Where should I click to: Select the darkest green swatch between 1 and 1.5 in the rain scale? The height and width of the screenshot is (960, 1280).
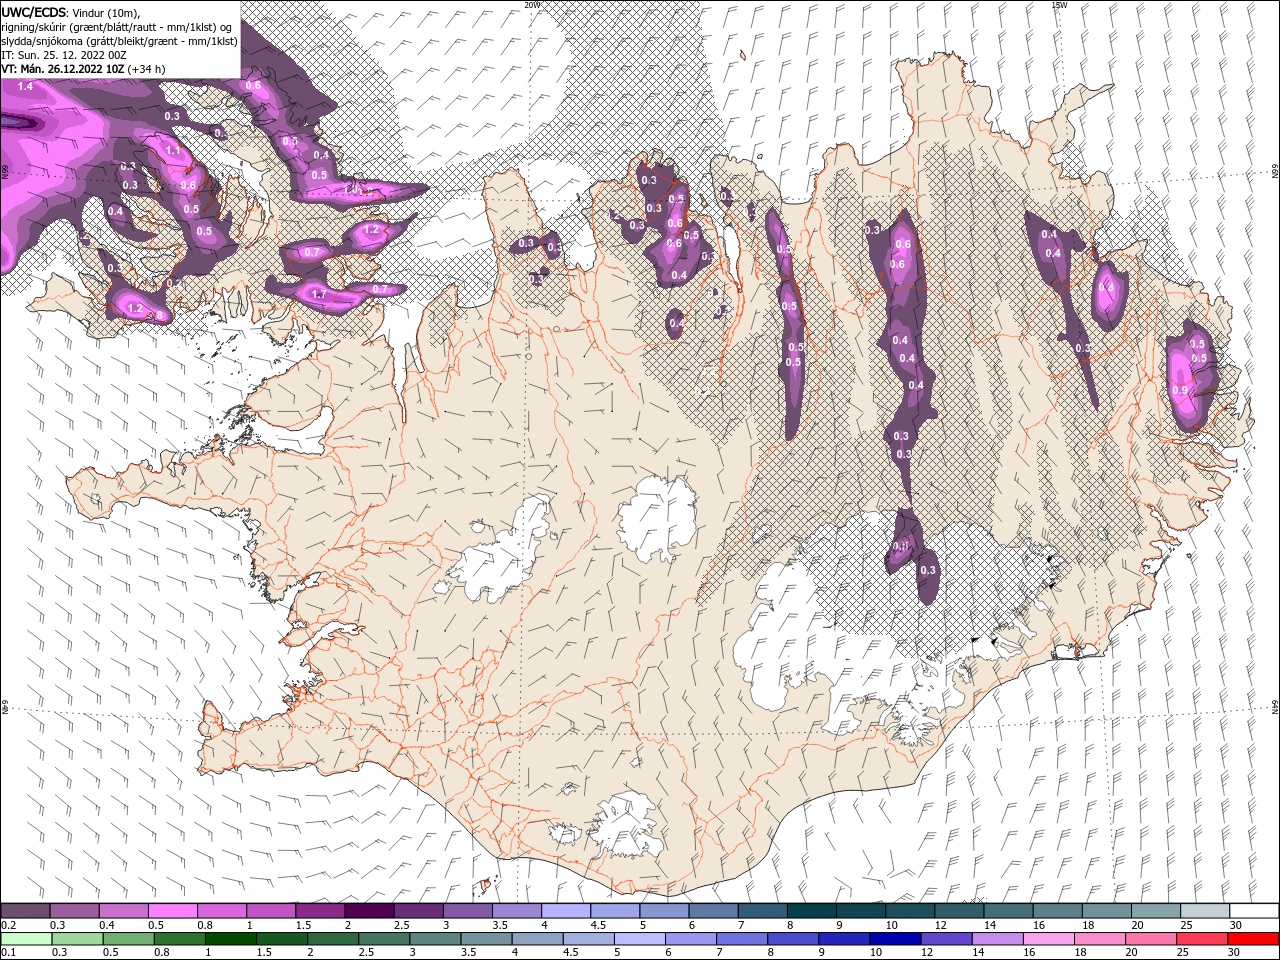click(230, 939)
